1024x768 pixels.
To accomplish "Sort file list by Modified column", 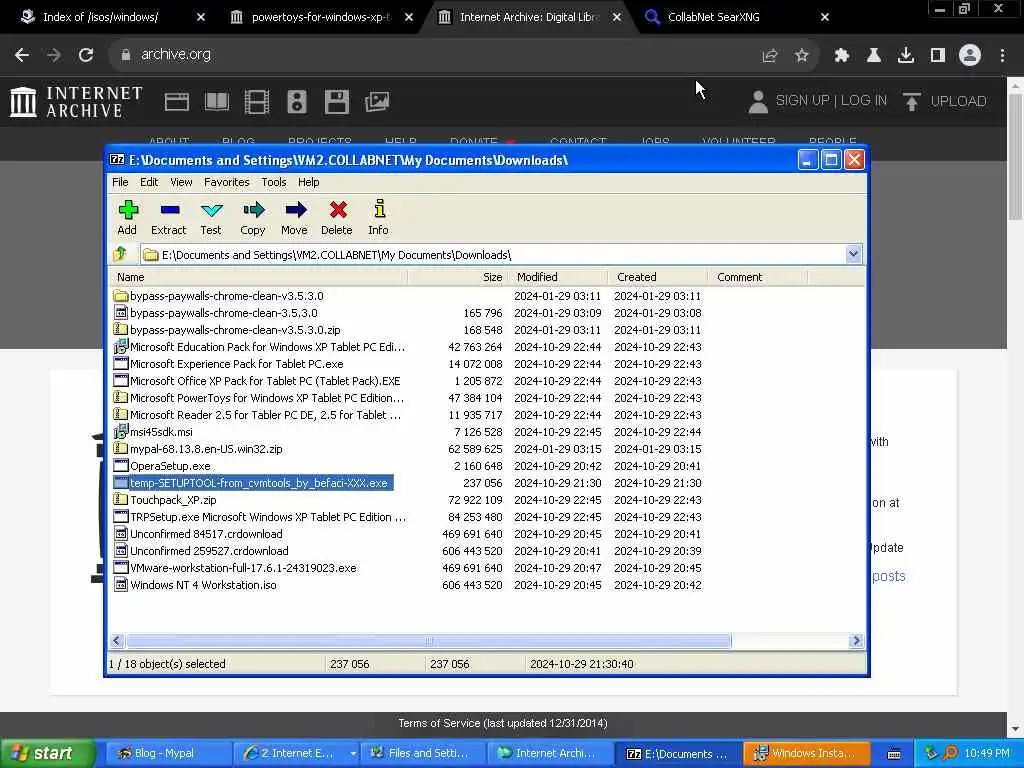I will 558,277.
